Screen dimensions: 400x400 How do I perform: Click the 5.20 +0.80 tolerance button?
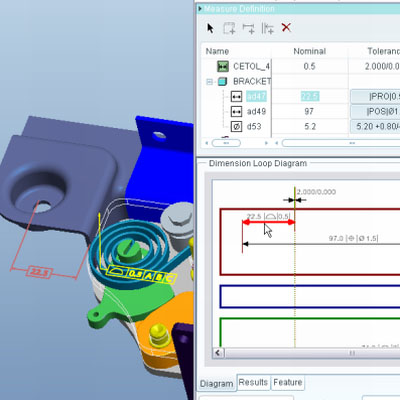point(375,126)
